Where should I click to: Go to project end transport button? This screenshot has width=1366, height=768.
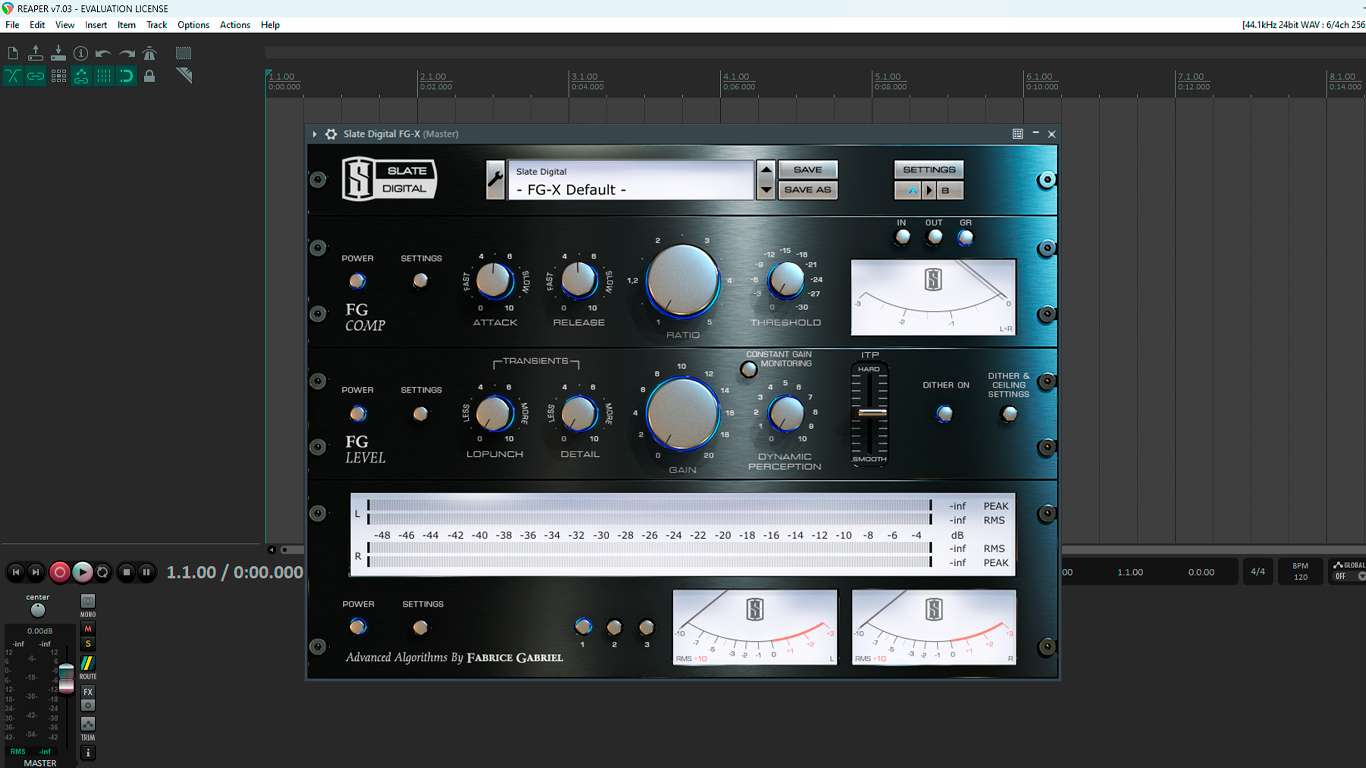[36, 572]
